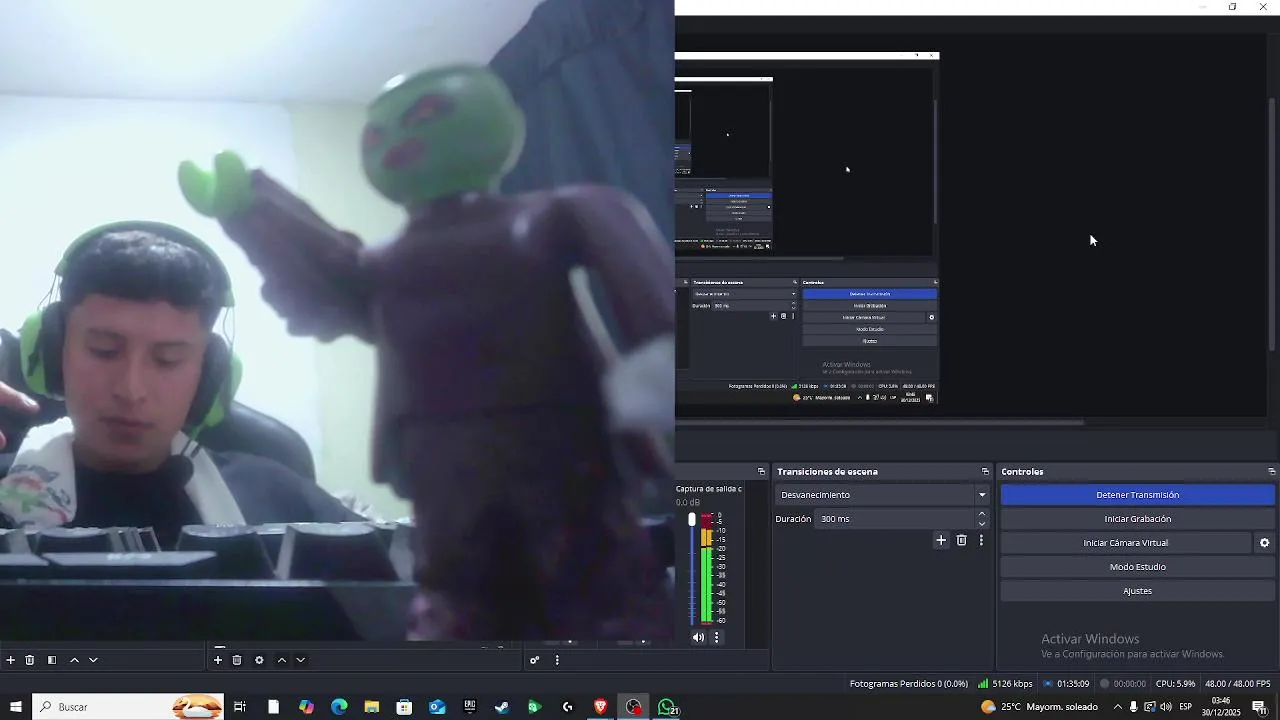Move the scene up with the arrow

coord(74,660)
